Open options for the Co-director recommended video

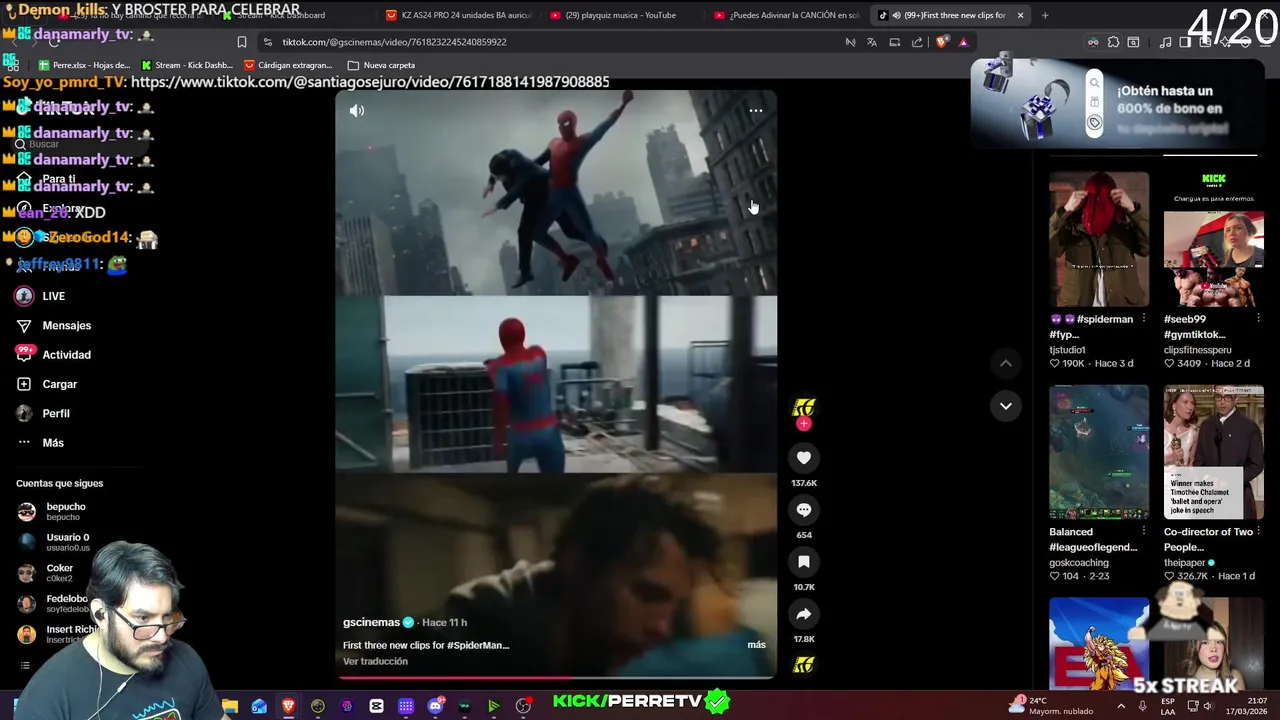pyautogui.click(x=1258, y=532)
